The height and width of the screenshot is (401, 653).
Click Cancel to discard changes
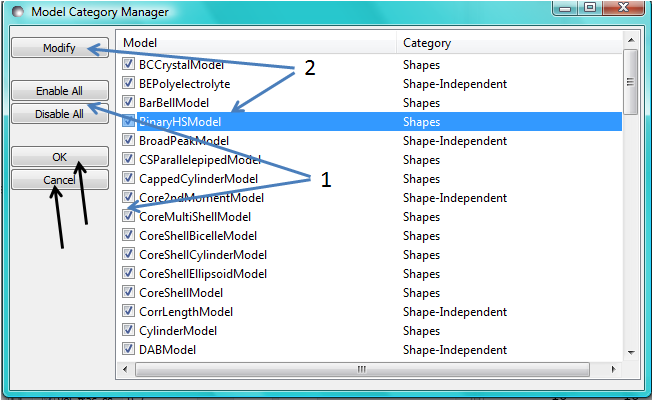(x=59, y=180)
